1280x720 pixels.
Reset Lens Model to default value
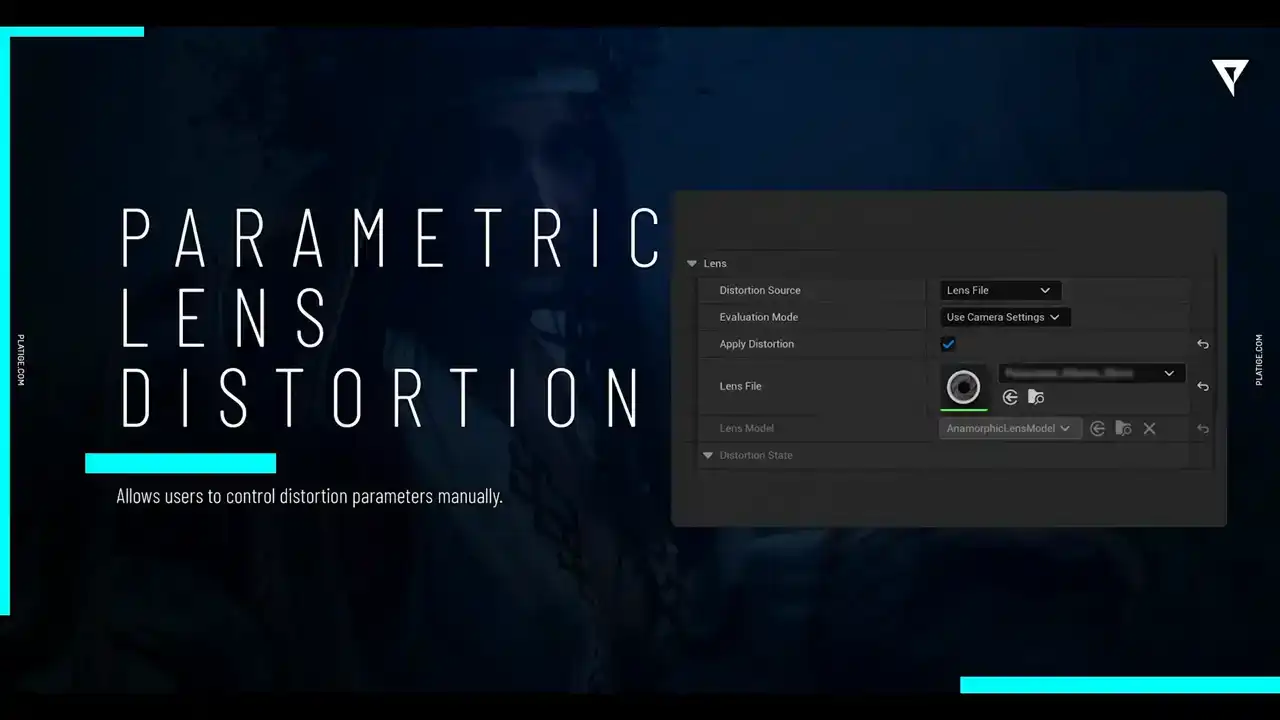[x=1203, y=428]
